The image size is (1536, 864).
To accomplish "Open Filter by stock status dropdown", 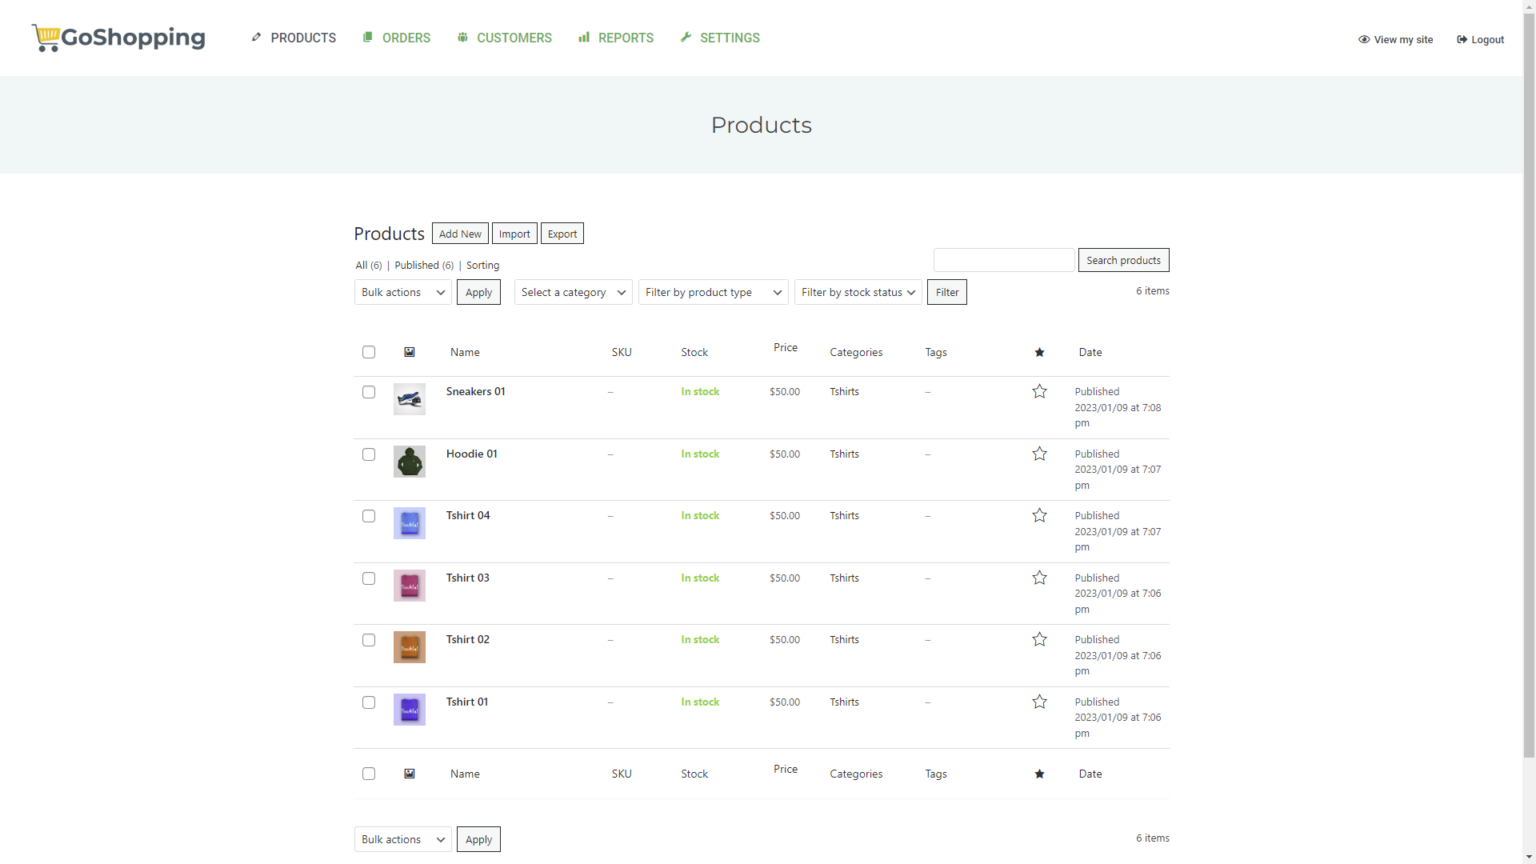I will pos(858,292).
